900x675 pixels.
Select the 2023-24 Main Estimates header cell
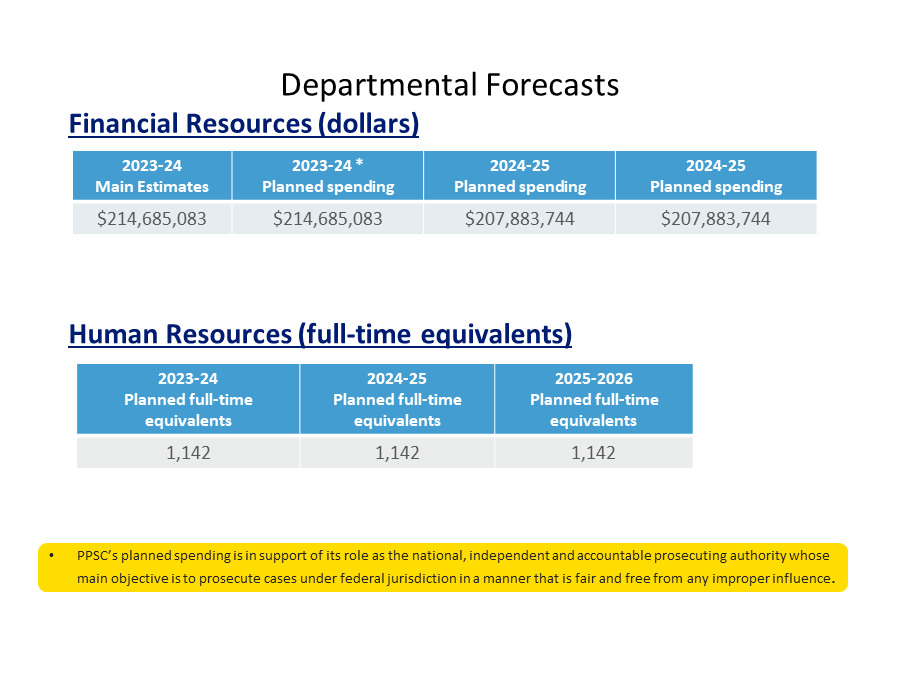tap(152, 175)
